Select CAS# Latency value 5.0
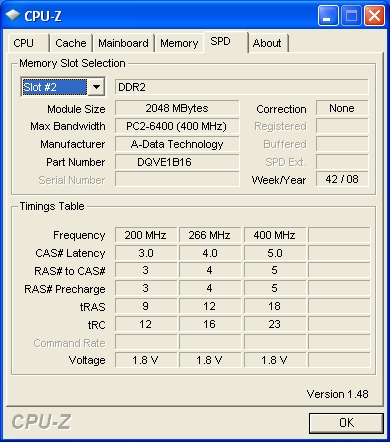Screen dimensions: 390x443 pos(275,253)
